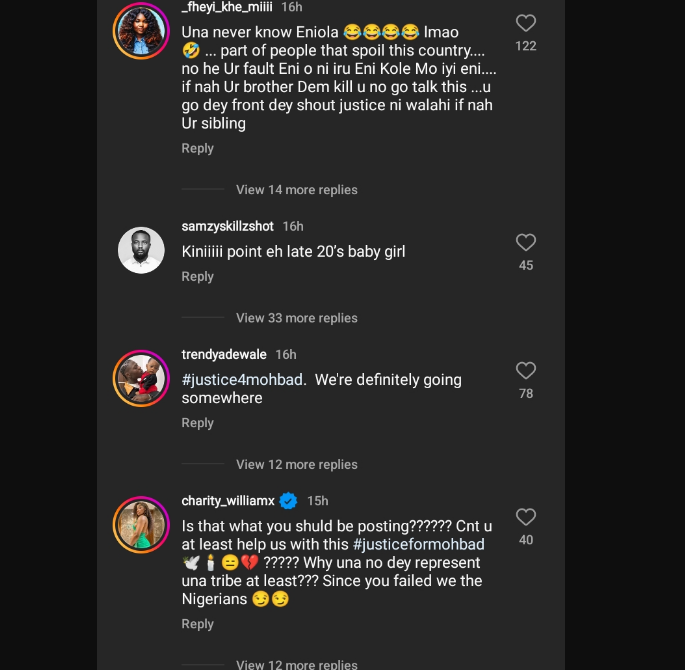
Task: Reply to _fheyi_khe_miiii's comment
Action: pos(197,148)
